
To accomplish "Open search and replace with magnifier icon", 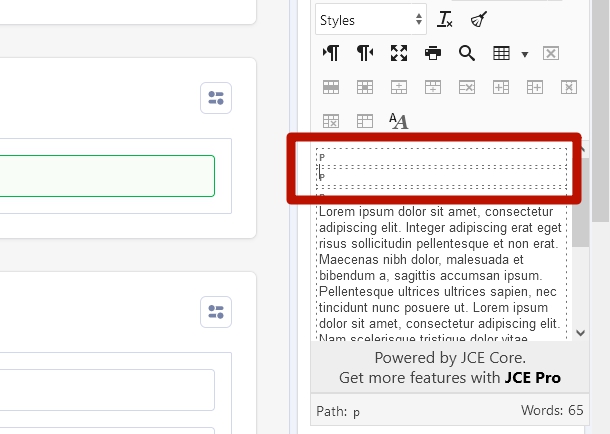I will 467,53.
